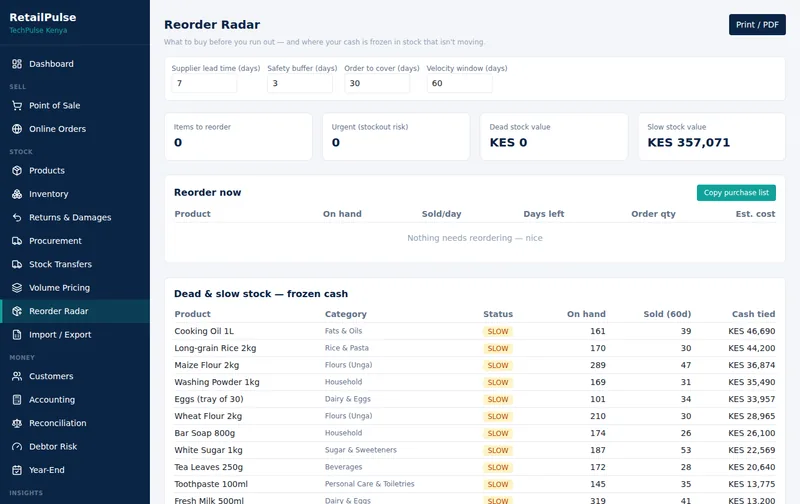Click the Maize Flour 2kg product
800x504 pixels.
click(207, 365)
